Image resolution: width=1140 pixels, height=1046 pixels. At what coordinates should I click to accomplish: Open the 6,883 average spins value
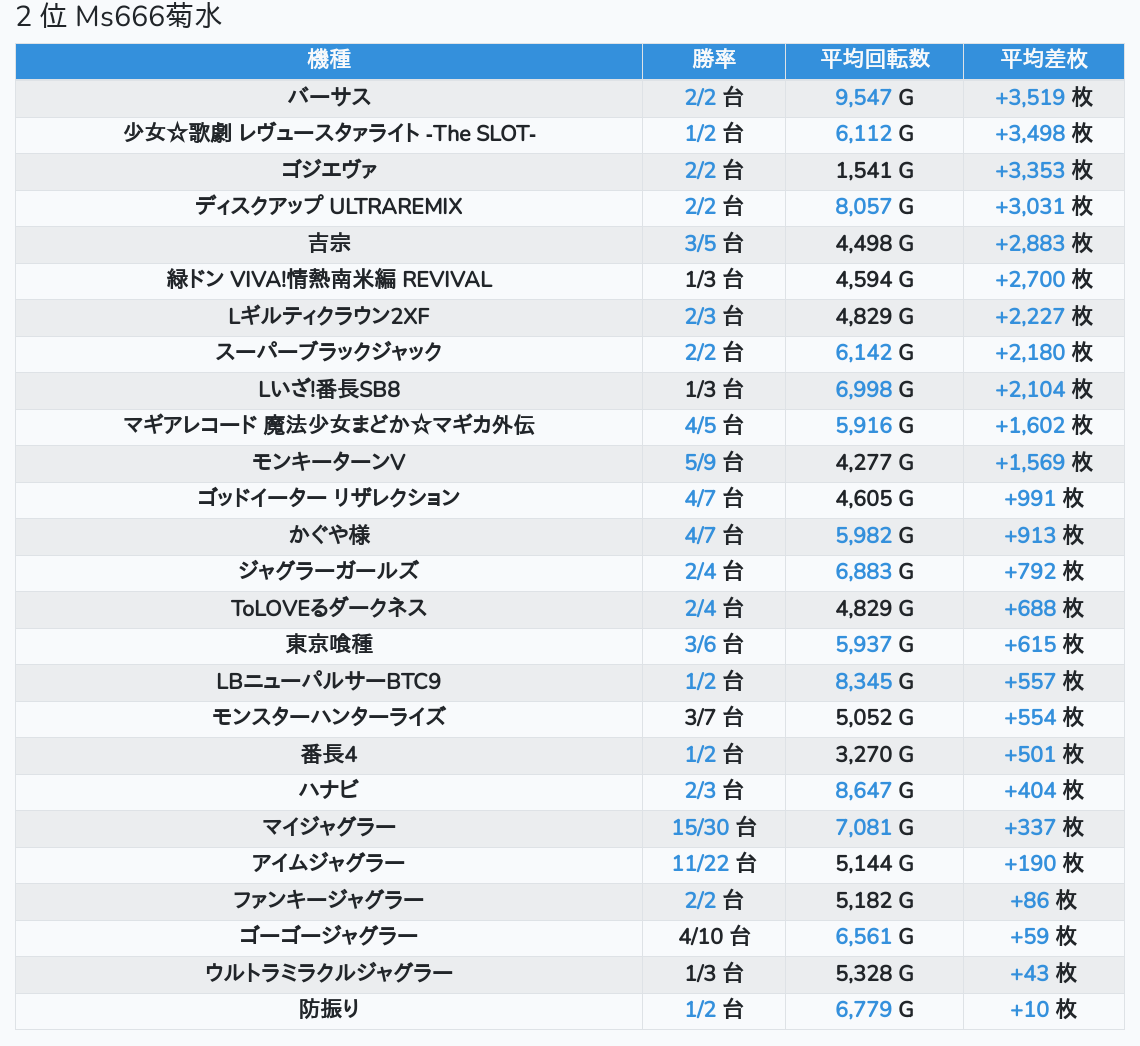(863, 571)
